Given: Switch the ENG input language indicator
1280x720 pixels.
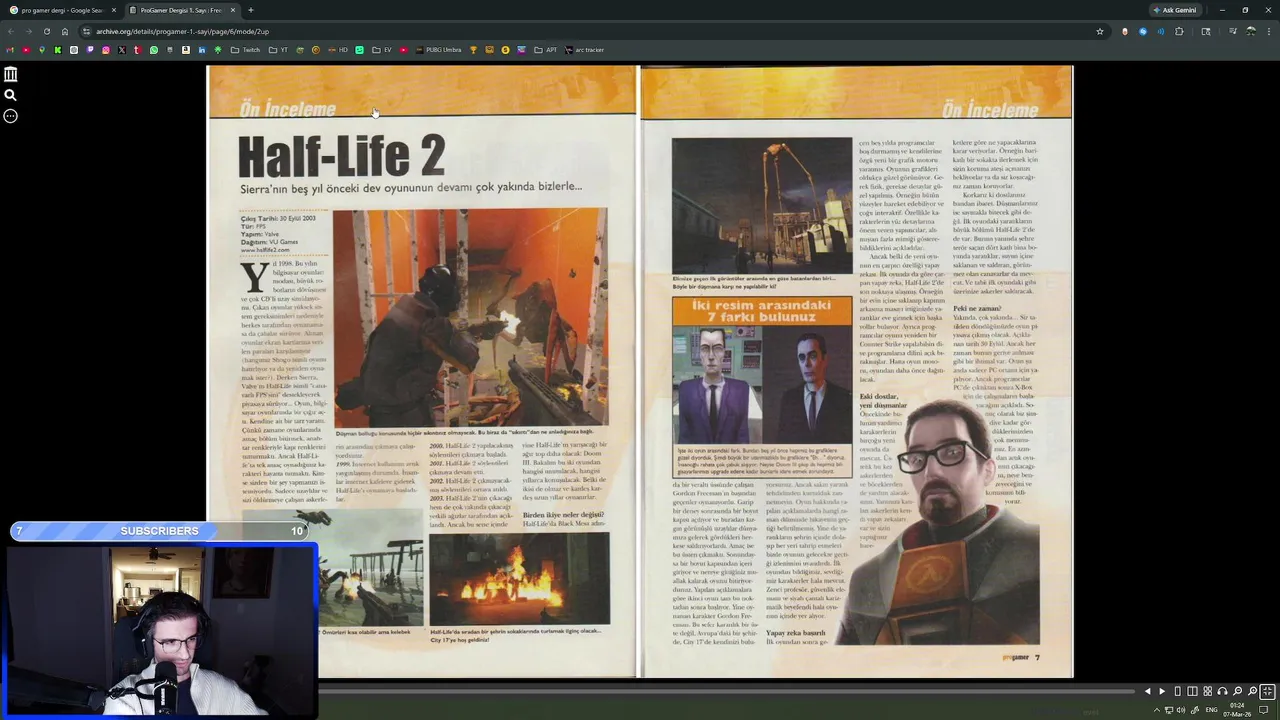Looking at the screenshot, I should [x=1212, y=710].
